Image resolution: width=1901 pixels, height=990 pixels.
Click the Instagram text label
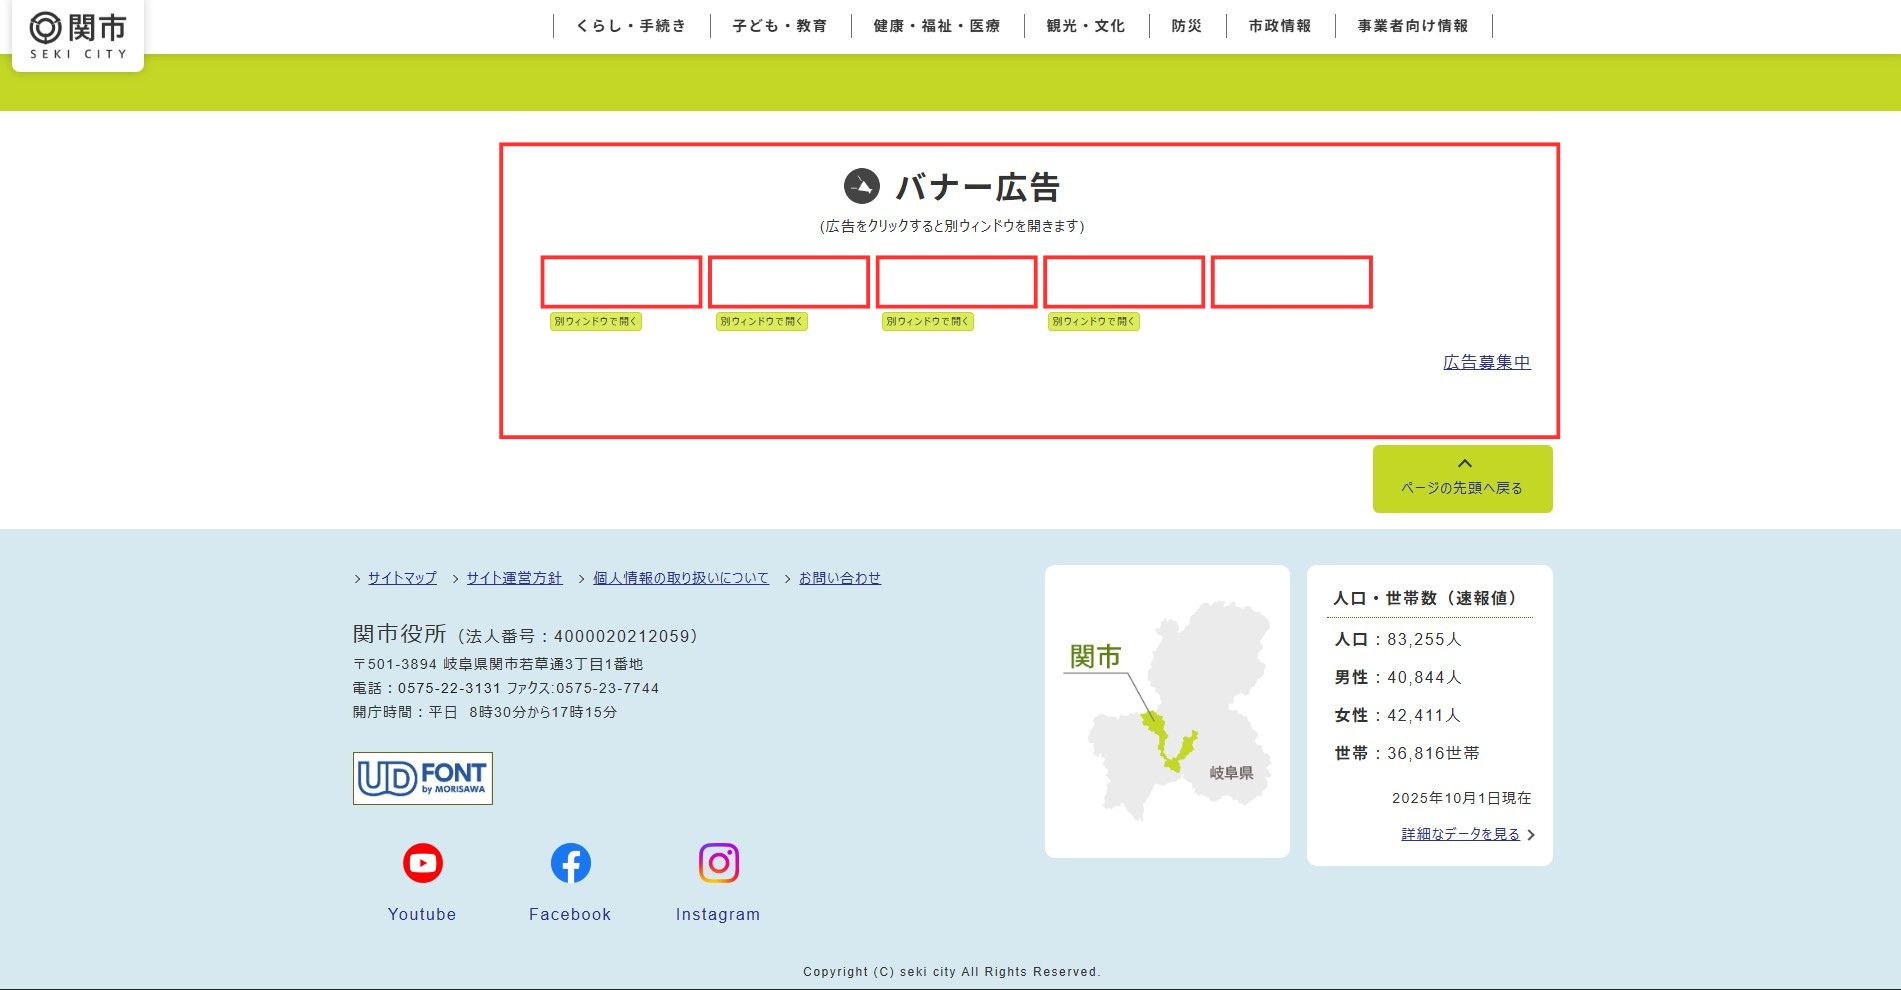(x=718, y=914)
